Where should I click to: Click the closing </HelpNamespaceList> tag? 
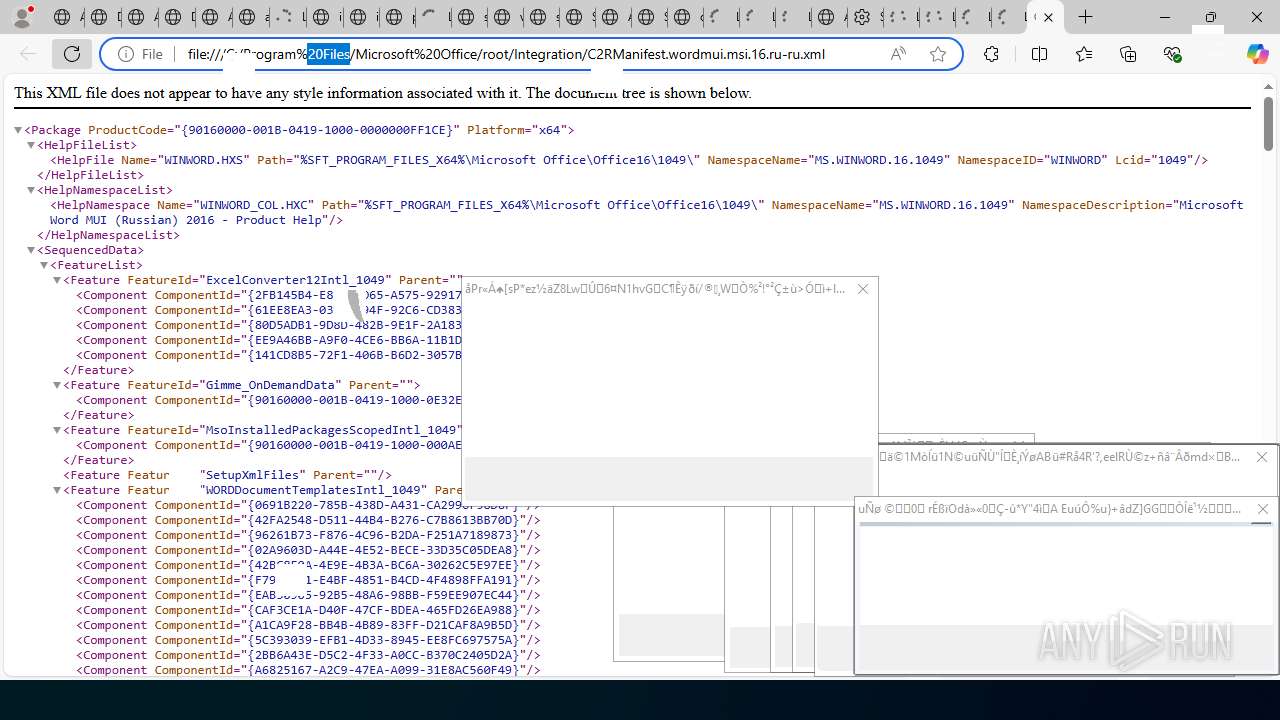(109, 235)
